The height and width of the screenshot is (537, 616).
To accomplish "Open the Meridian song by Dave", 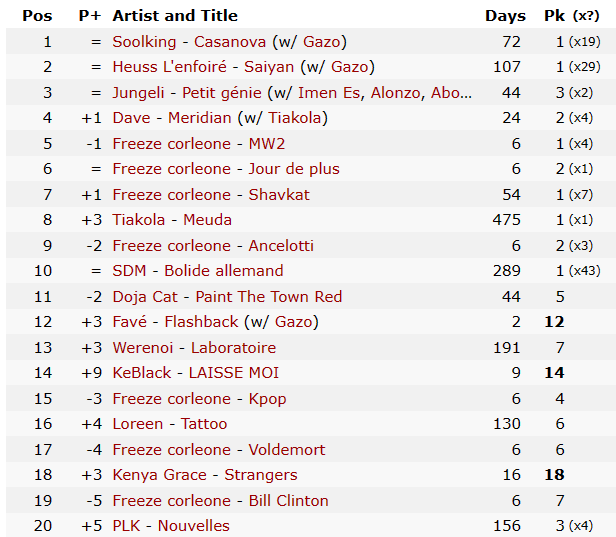I will (x=200, y=118).
